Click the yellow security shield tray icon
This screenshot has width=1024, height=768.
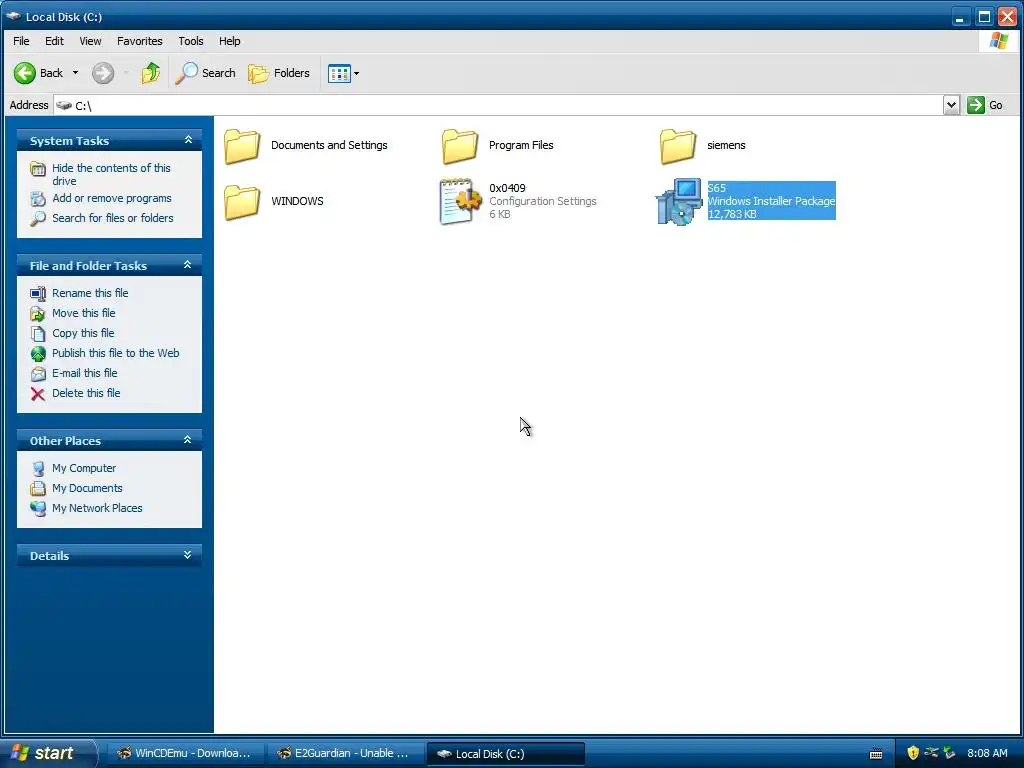pos(913,753)
